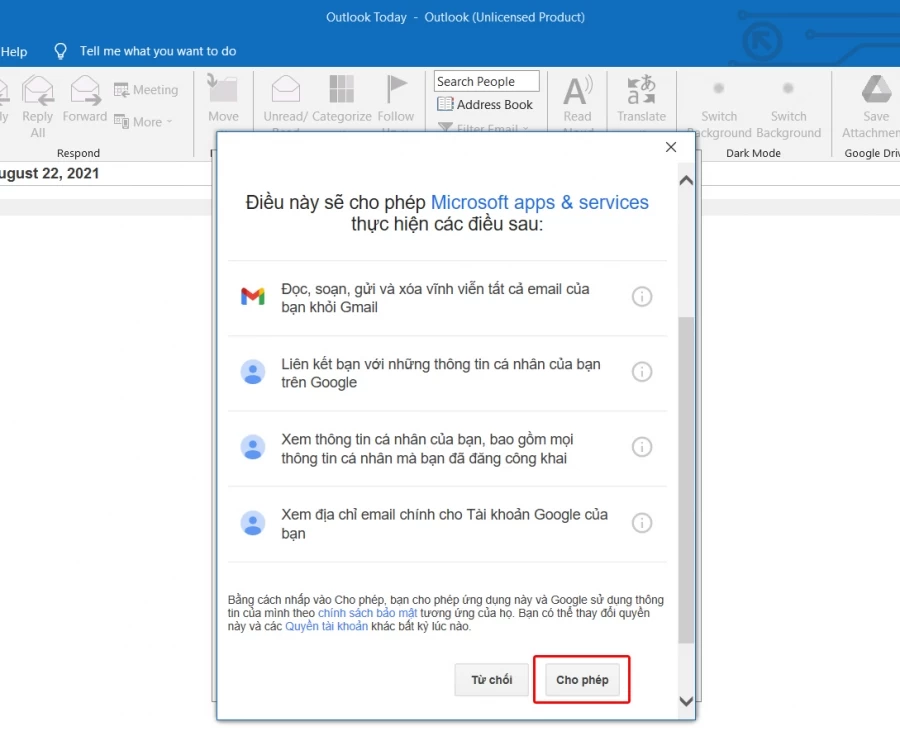Viewport: 900px width, 736px height.
Task: Click the Reply All icon in Outlook ribbon
Action: 38,90
